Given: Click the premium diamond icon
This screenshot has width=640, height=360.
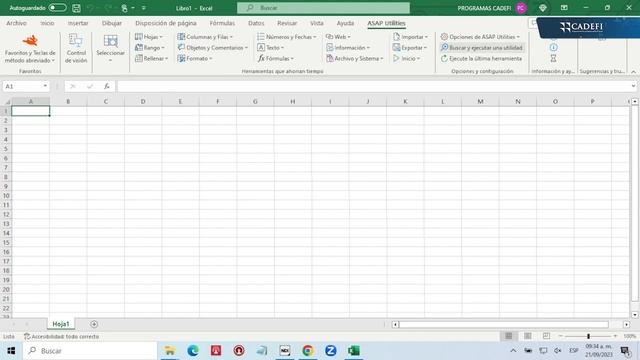Looking at the screenshot, I should (542, 8).
